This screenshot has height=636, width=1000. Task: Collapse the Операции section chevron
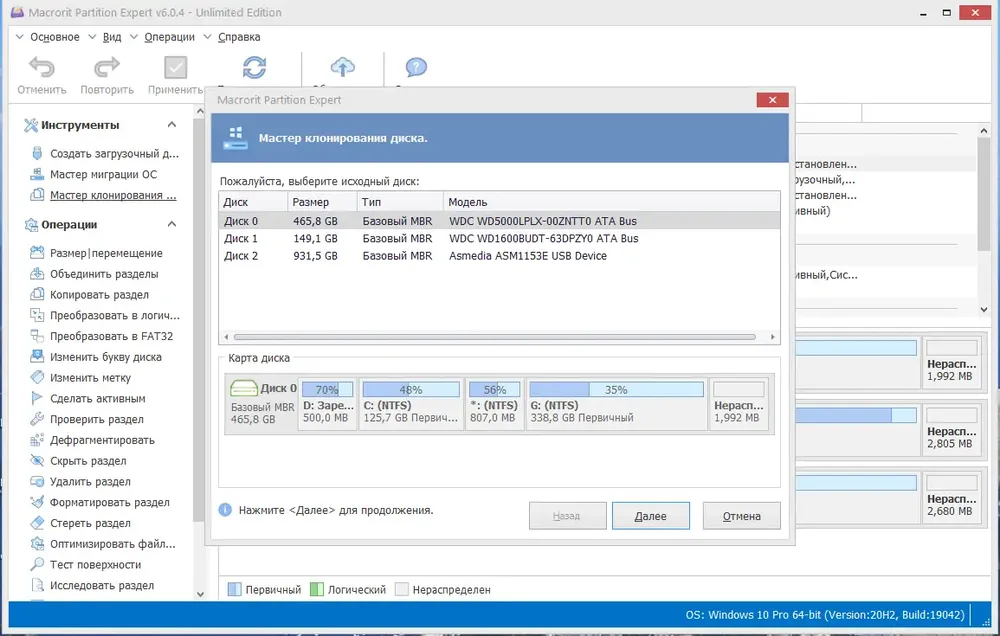[x=172, y=224]
